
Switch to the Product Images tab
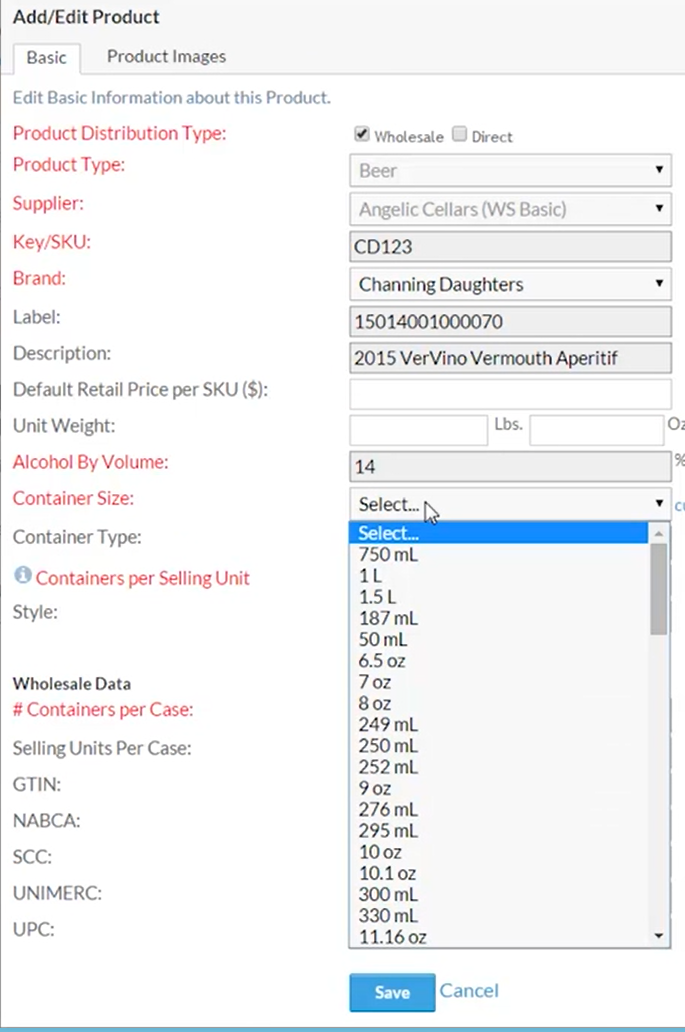pos(166,57)
